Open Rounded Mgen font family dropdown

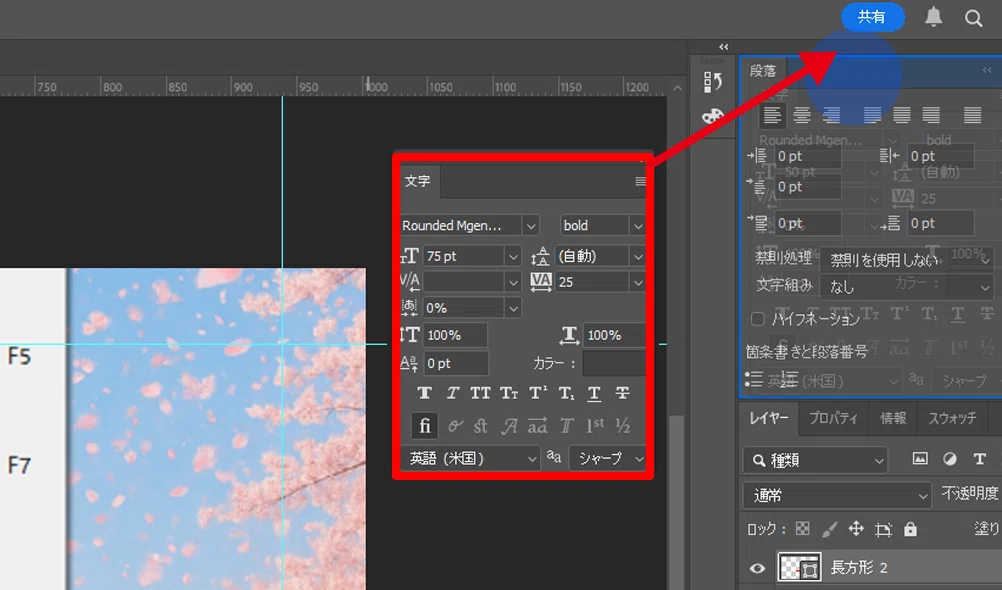point(530,226)
